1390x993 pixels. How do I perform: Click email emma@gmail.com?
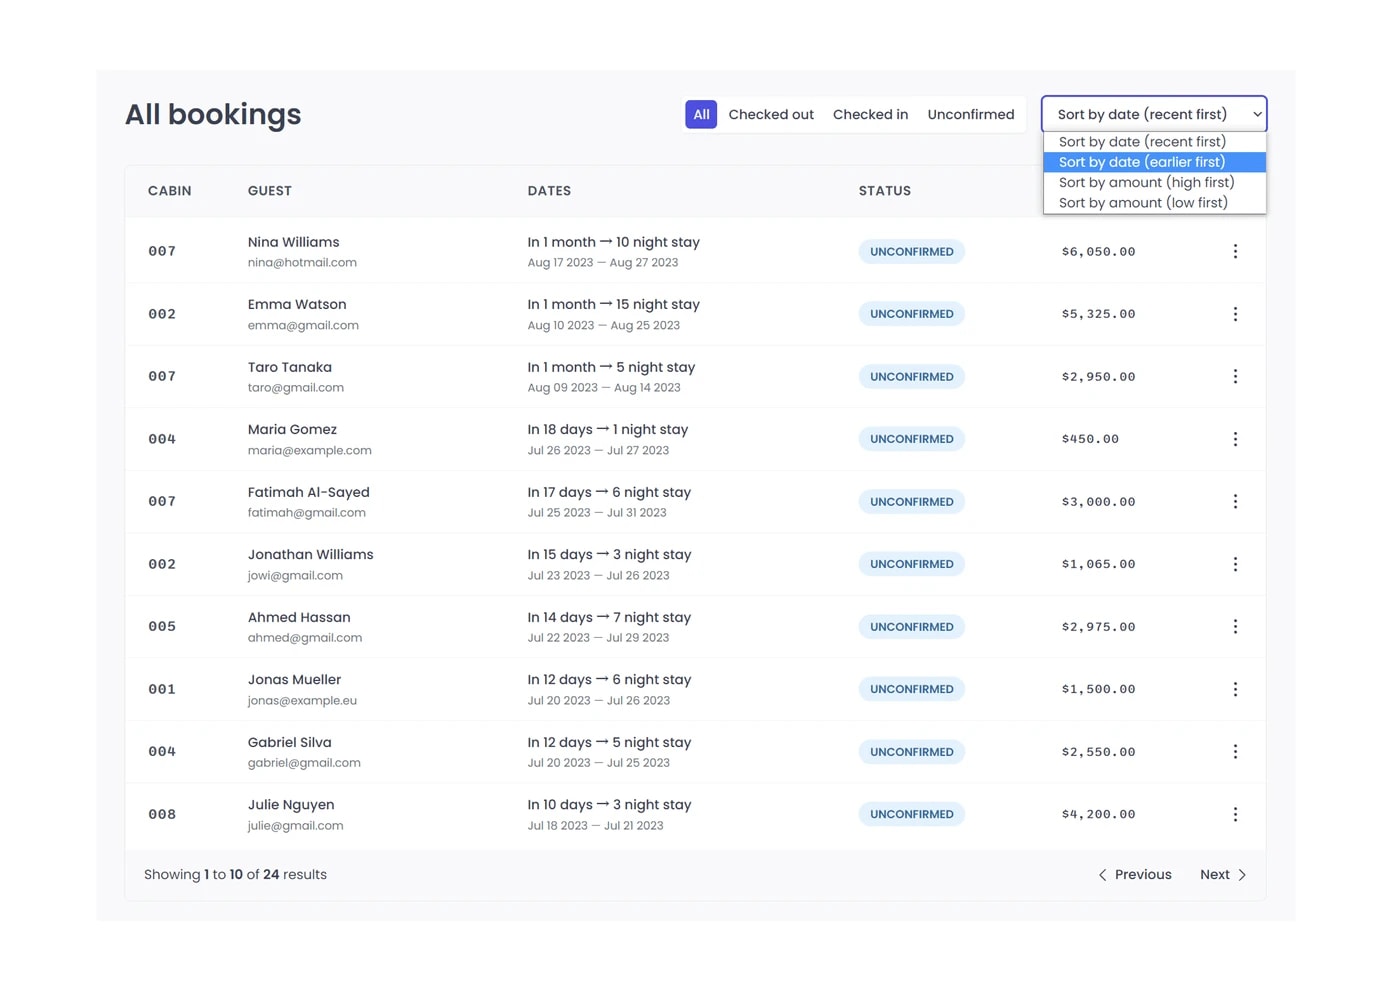[x=303, y=325]
